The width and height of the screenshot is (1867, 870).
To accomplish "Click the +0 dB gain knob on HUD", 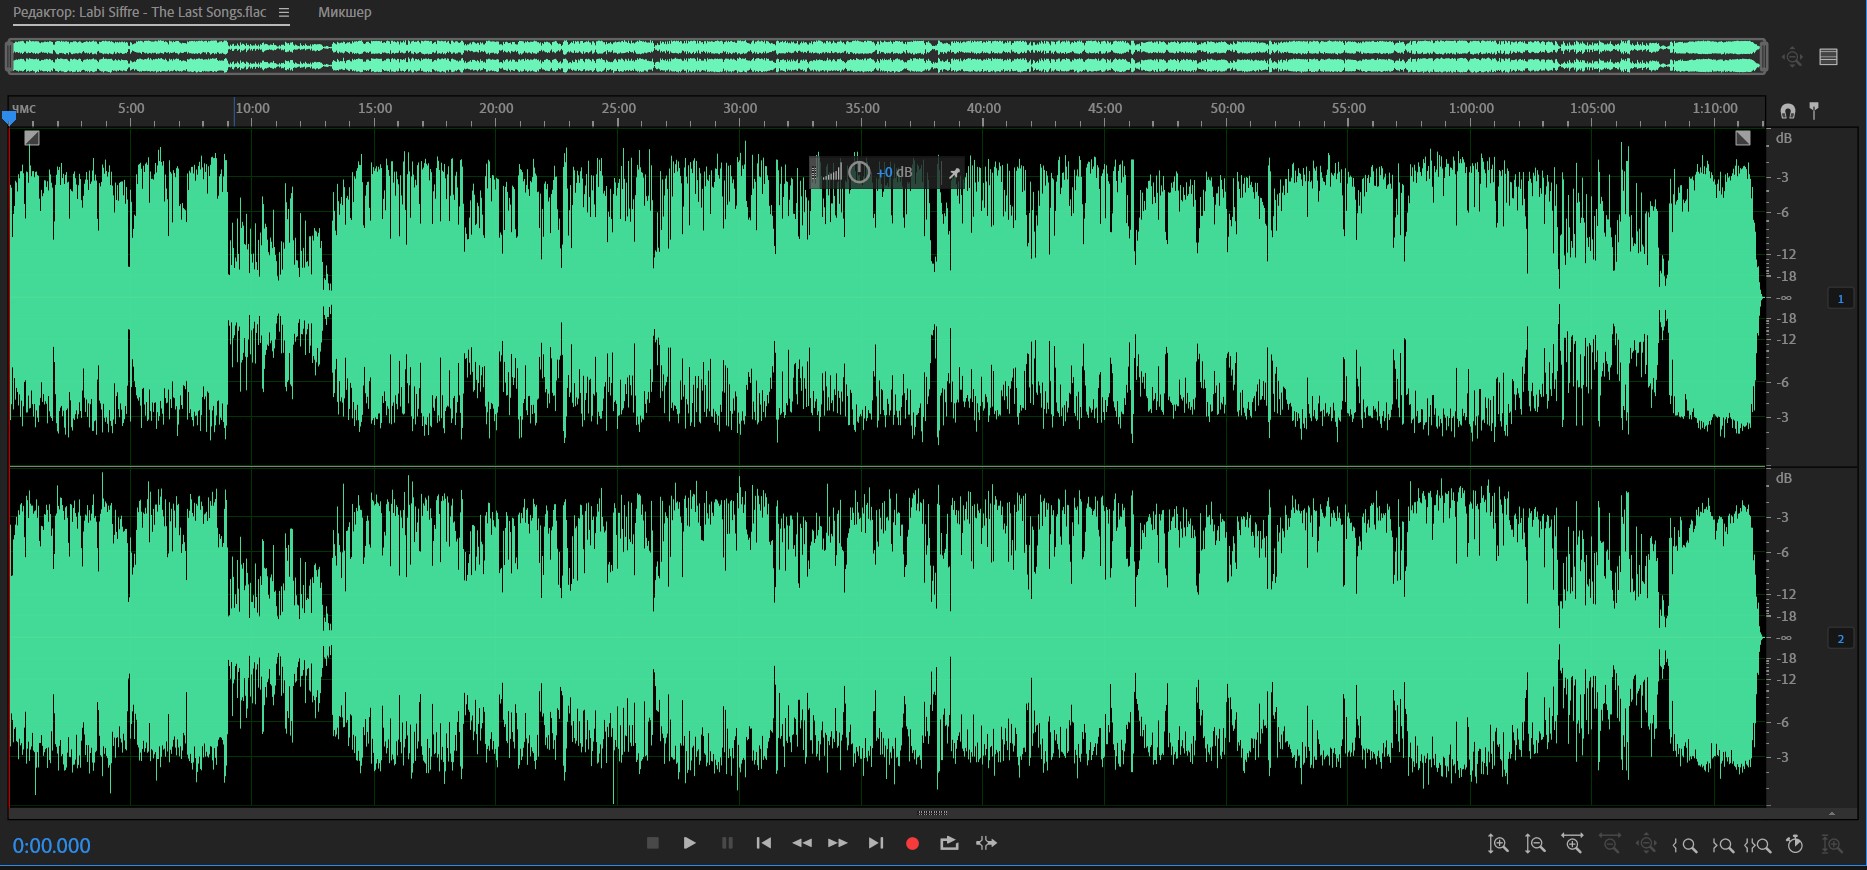I will (859, 172).
